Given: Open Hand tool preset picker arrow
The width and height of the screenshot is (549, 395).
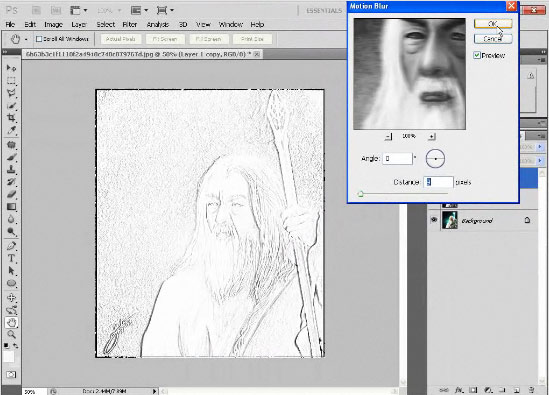Looking at the screenshot, I should (x=26, y=39).
